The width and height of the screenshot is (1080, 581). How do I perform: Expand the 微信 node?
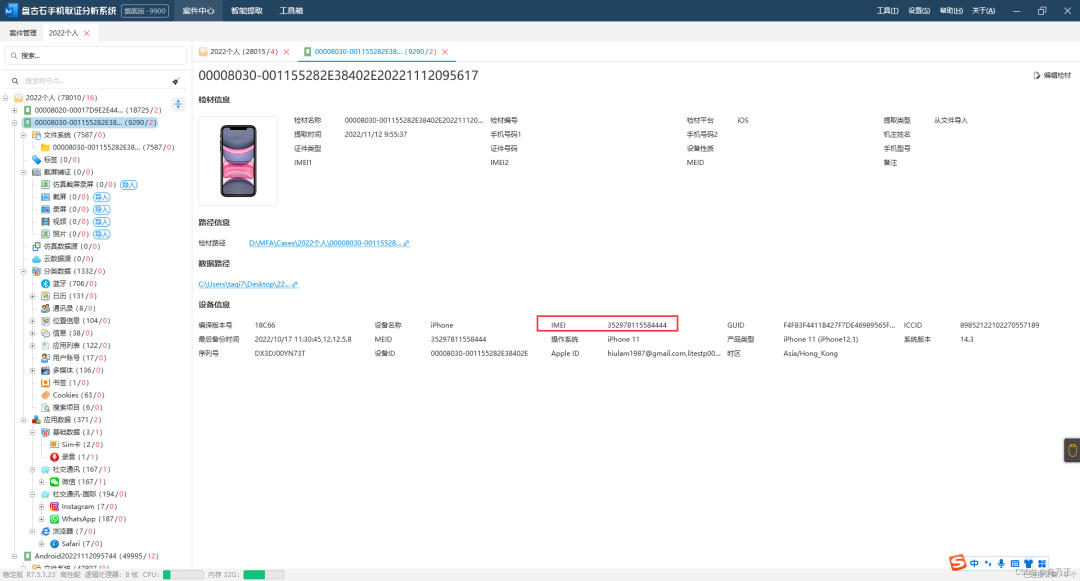(x=41, y=482)
